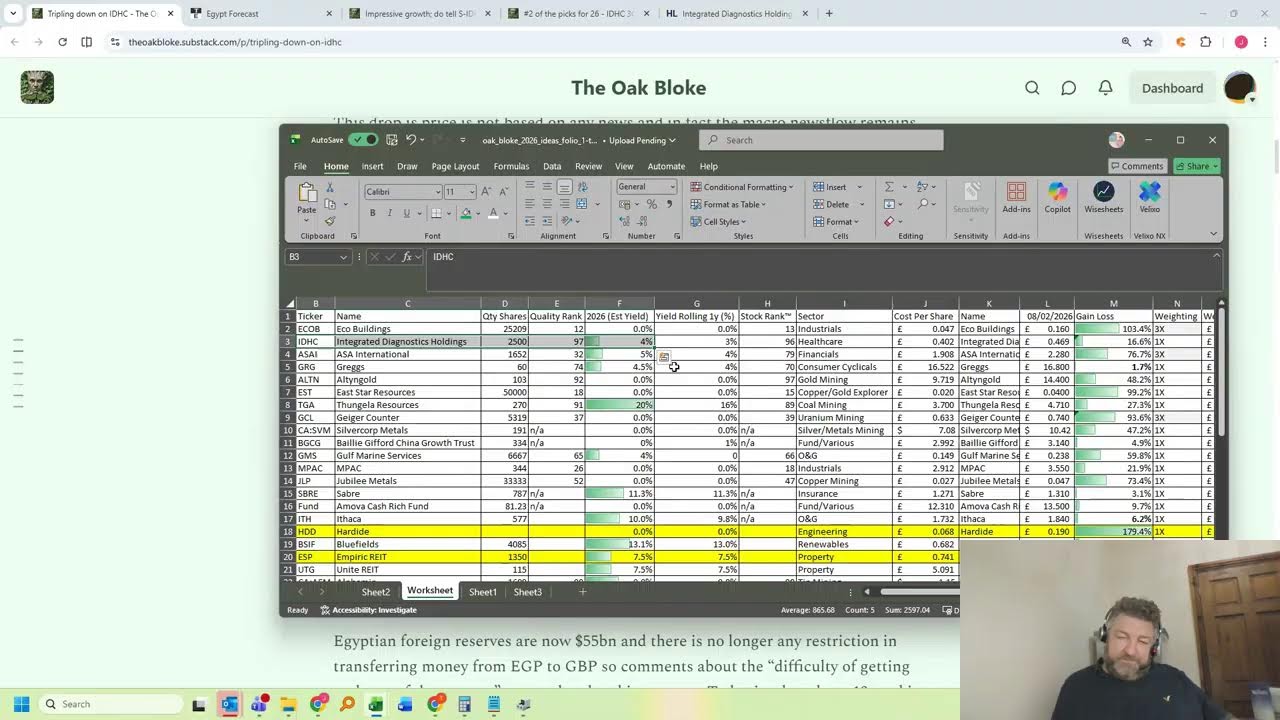
Task: Click the Undo arrow in title bar
Action: click(410, 140)
